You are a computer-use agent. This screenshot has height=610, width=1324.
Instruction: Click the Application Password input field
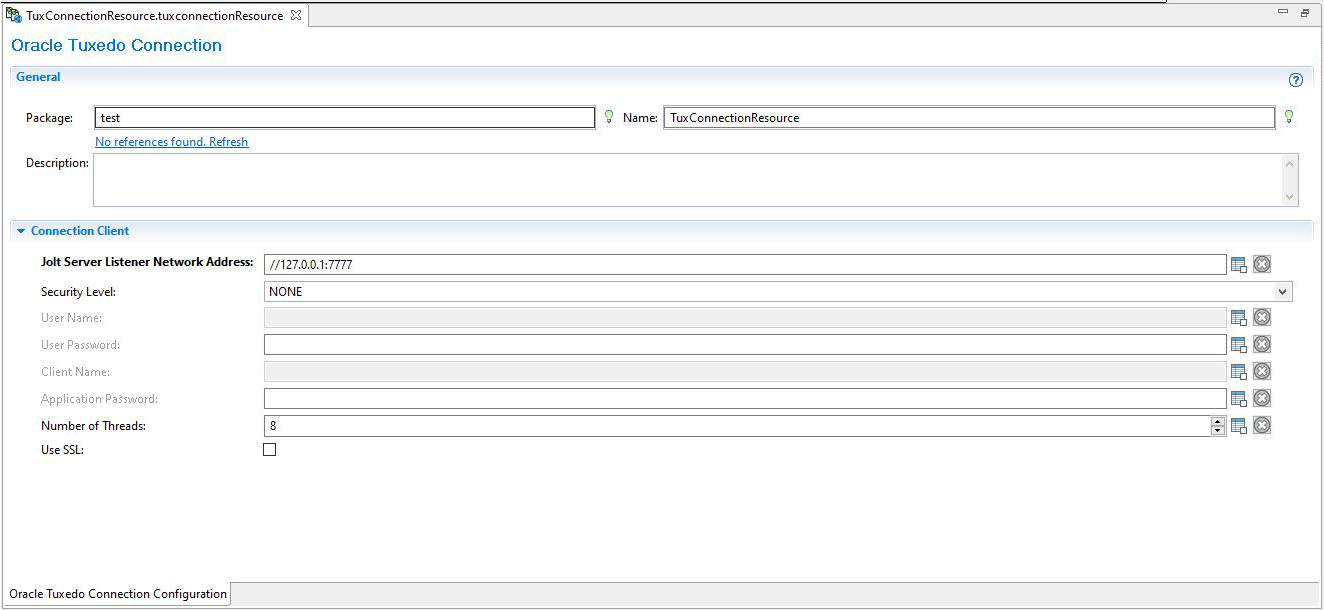tap(745, 399)
